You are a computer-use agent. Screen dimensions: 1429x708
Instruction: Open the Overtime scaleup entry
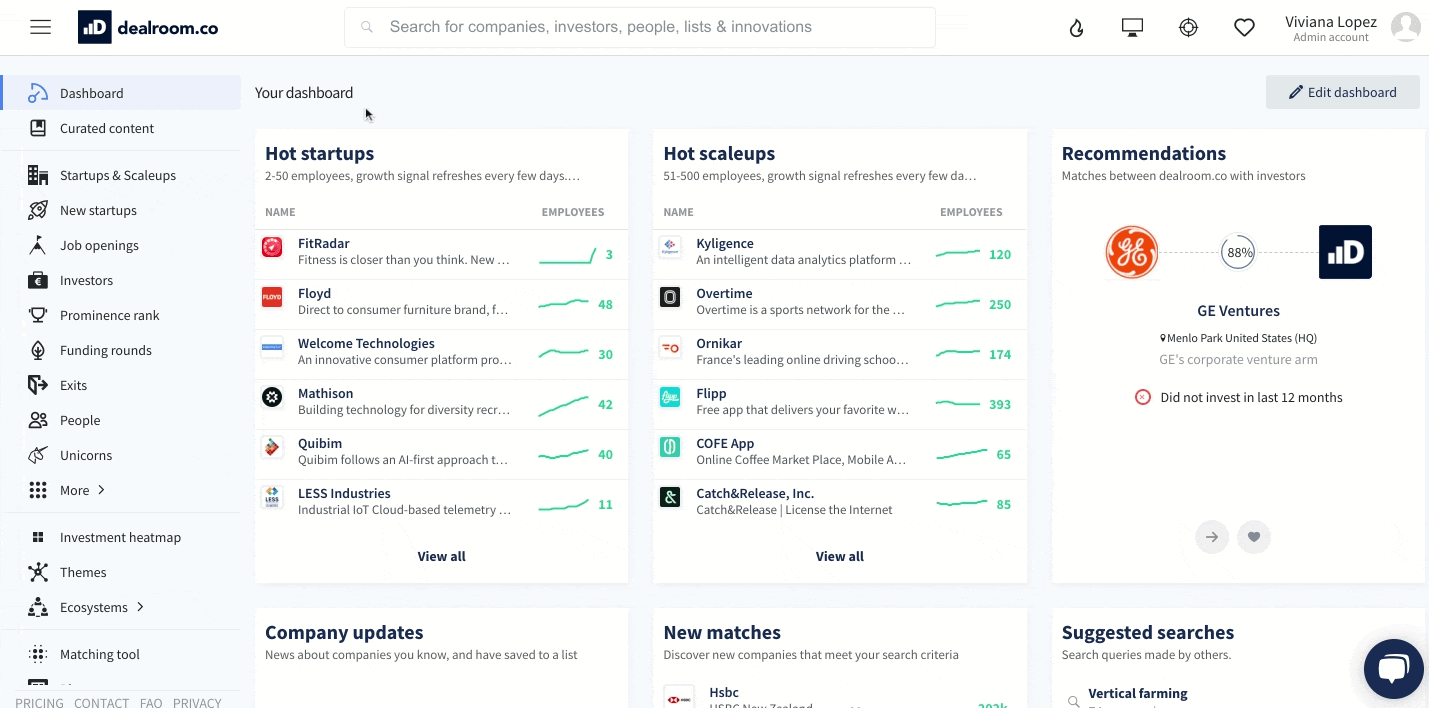pyautogui.click(x=840, y=304)
